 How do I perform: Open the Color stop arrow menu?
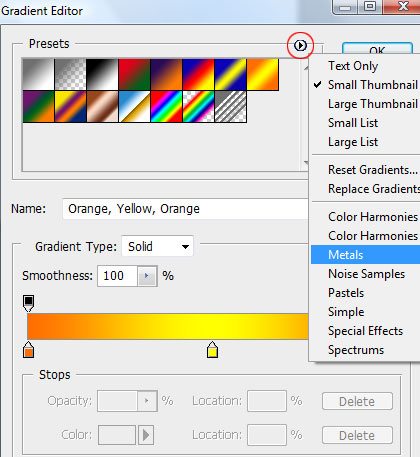click(146, 435)
